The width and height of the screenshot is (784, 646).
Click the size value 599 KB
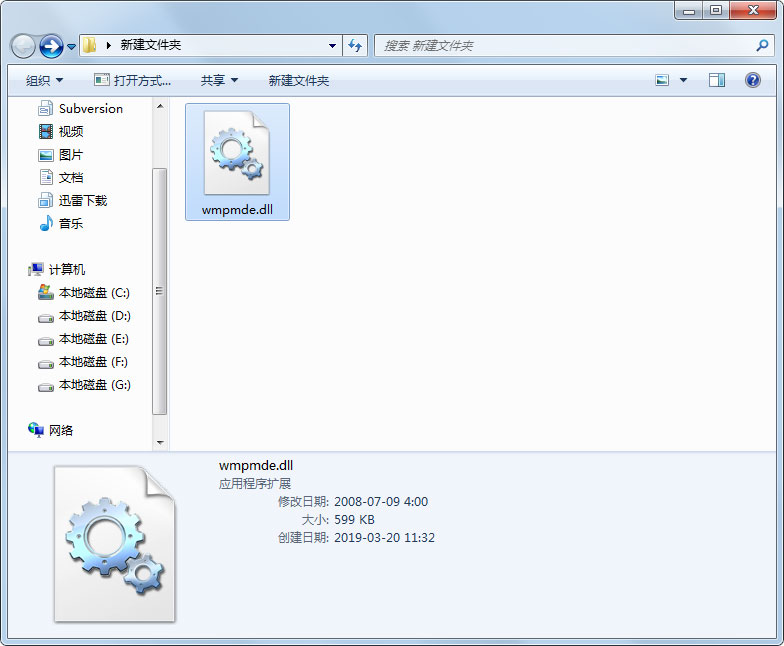(354, 520)
